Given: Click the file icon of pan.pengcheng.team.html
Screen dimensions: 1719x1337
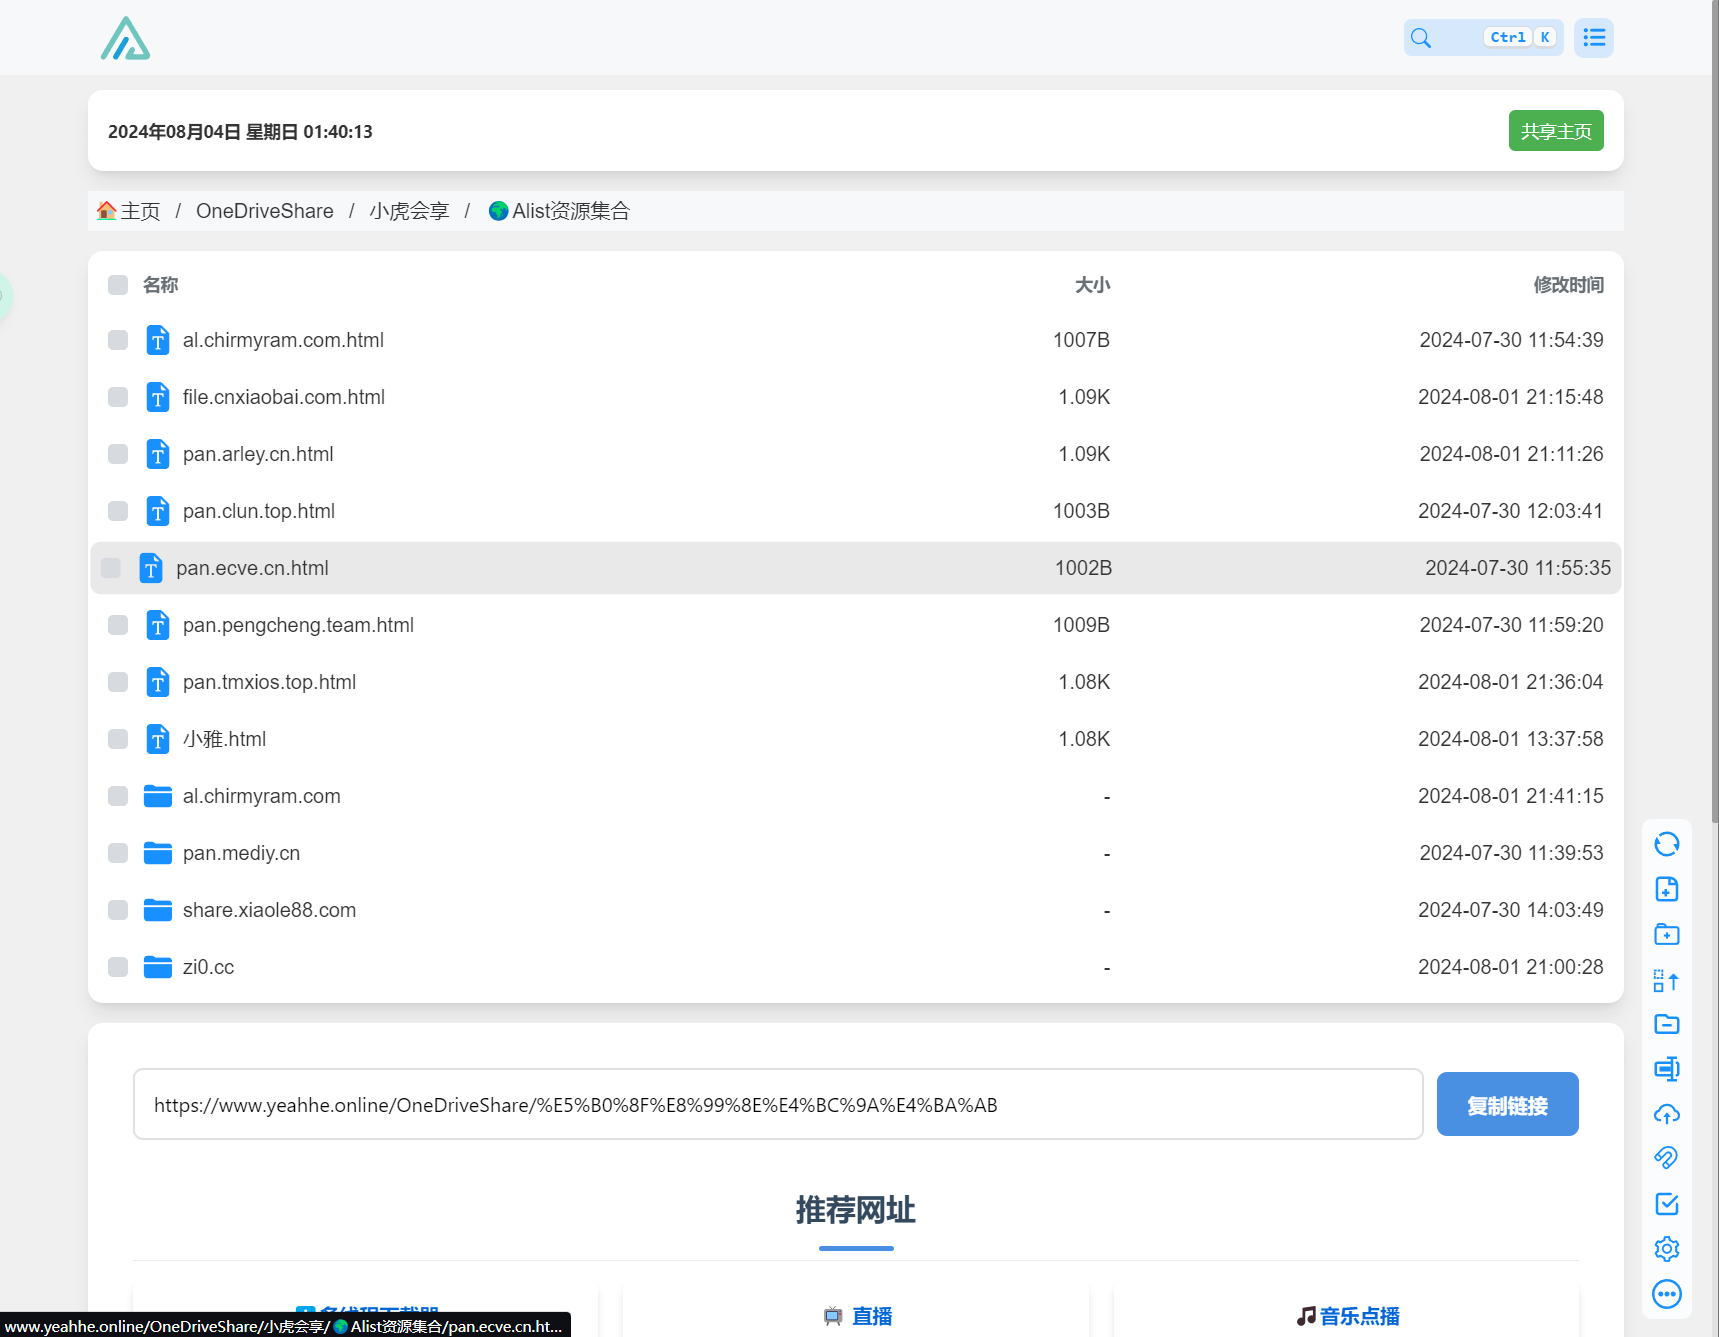Looking at the screenshot, I should 158,625.
